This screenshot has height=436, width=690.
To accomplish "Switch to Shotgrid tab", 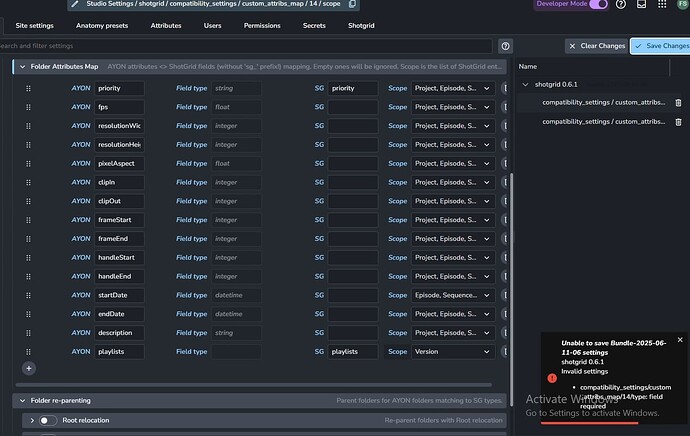I will [361, 26].
